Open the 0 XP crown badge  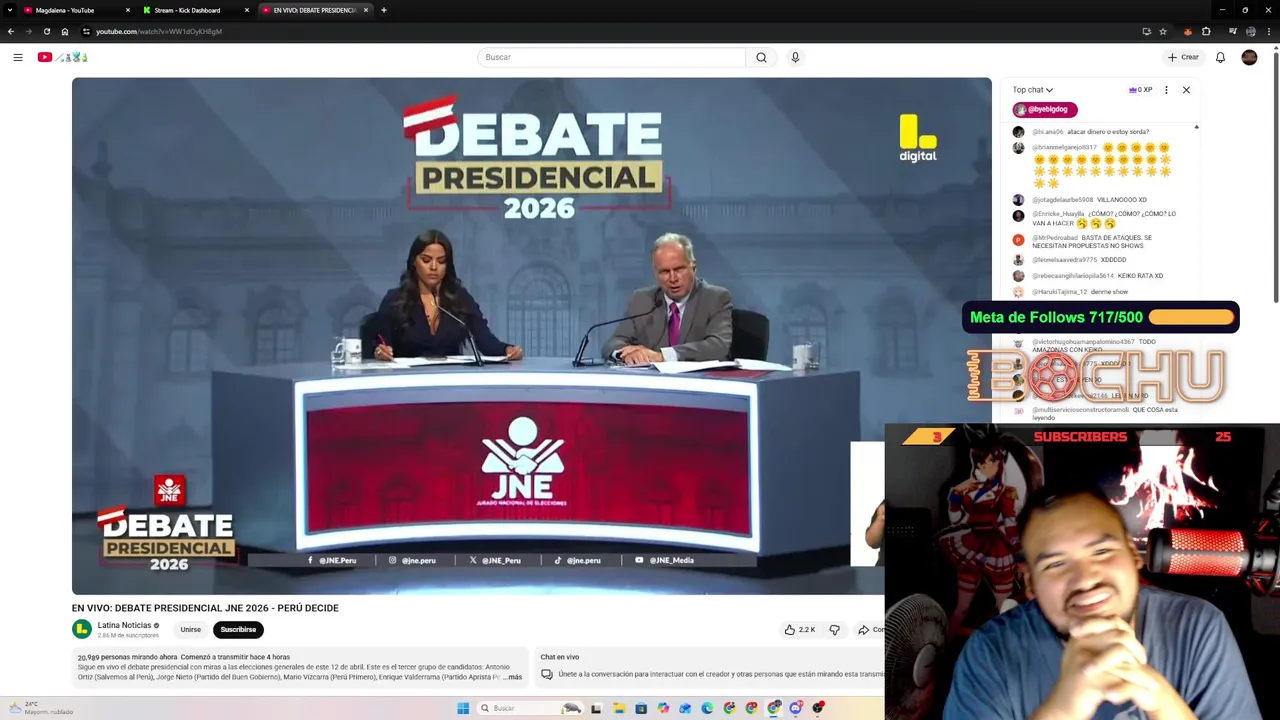point(1140,90)
